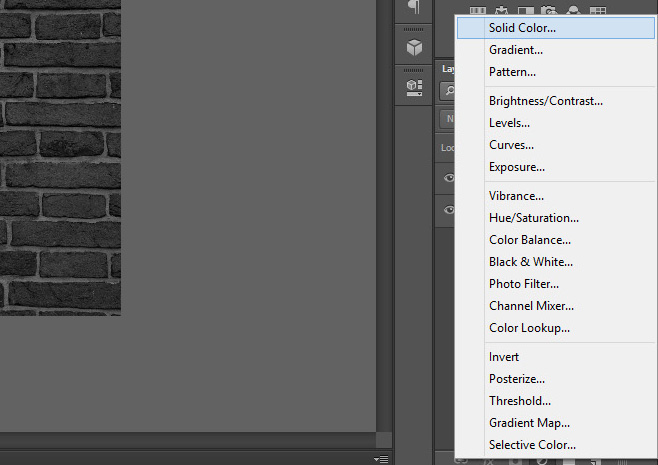The image size is (658, 465).
Task: Select Curves from the menu
Action: (x=510, y=145)
